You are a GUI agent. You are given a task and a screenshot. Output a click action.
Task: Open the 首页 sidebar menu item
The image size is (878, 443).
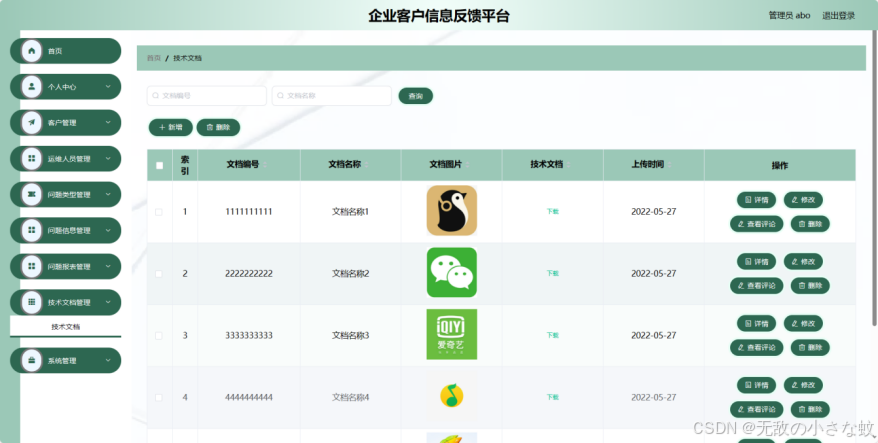coord(66,51)
